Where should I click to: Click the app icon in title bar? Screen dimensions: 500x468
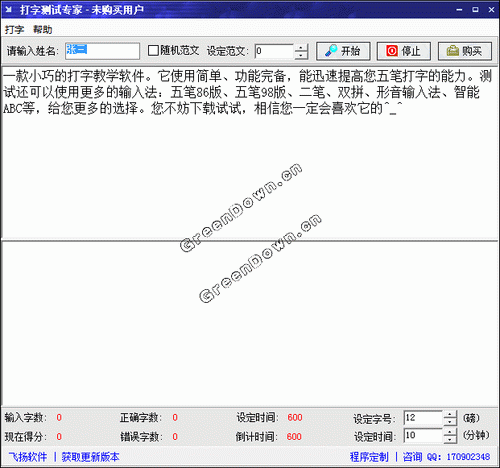[x=8, y=10]
